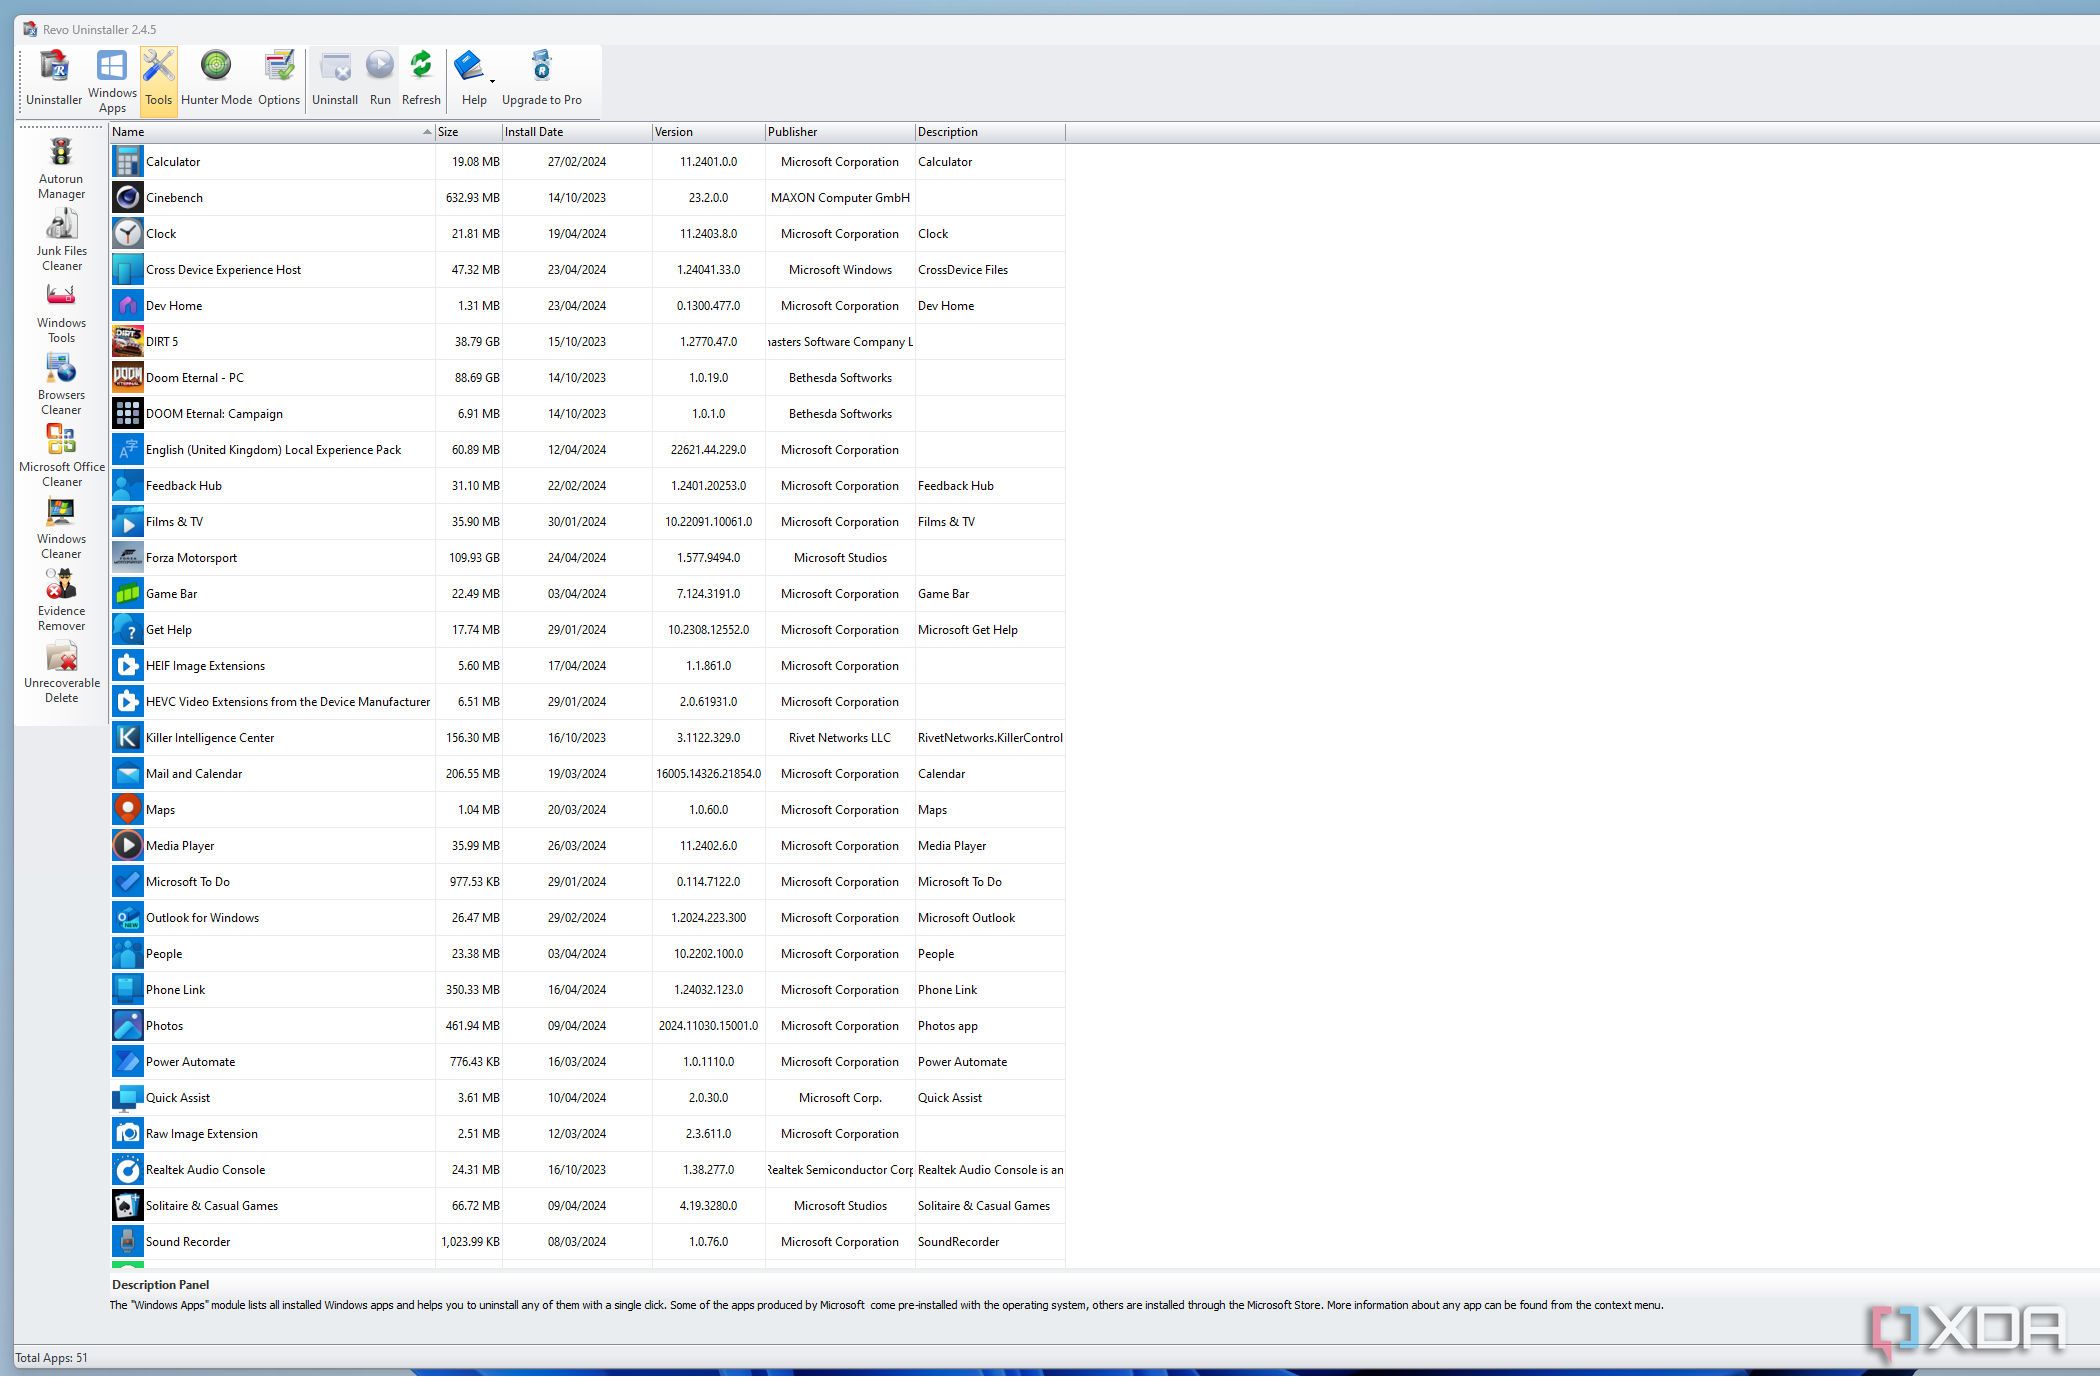Sort list by Name column
2100x1400 pixels.
point(272,132)
